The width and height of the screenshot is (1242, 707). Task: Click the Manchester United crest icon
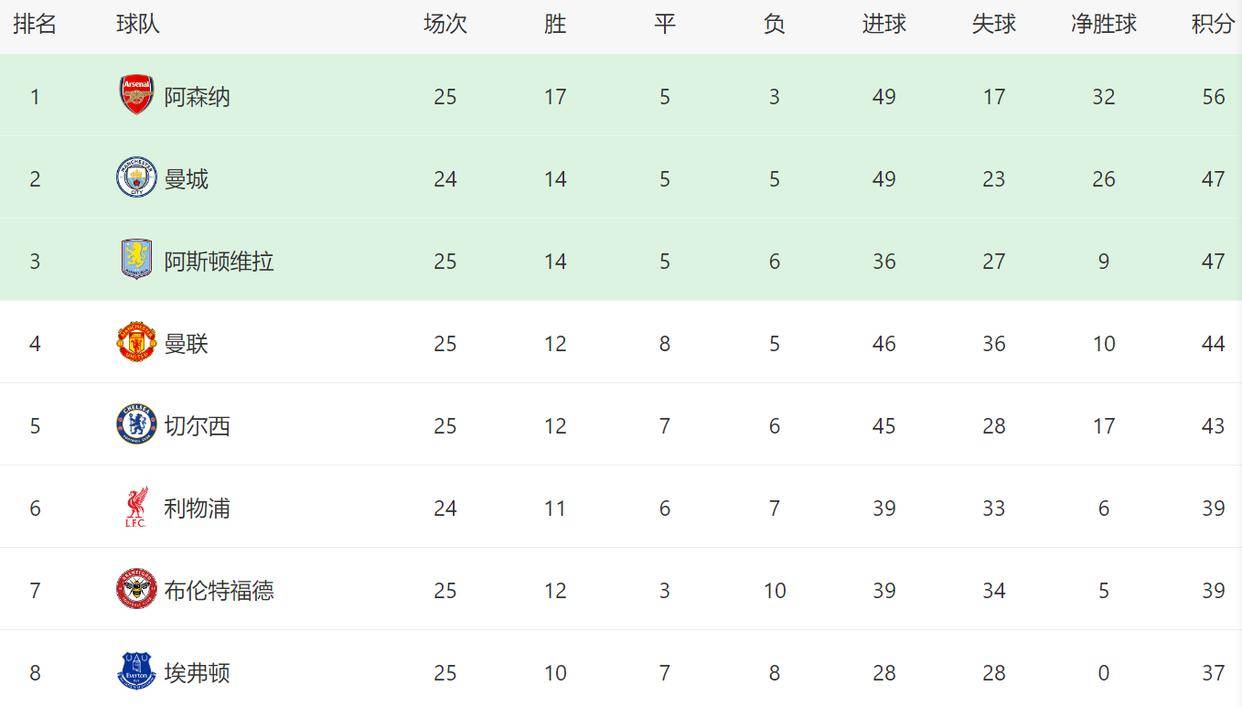136,343
